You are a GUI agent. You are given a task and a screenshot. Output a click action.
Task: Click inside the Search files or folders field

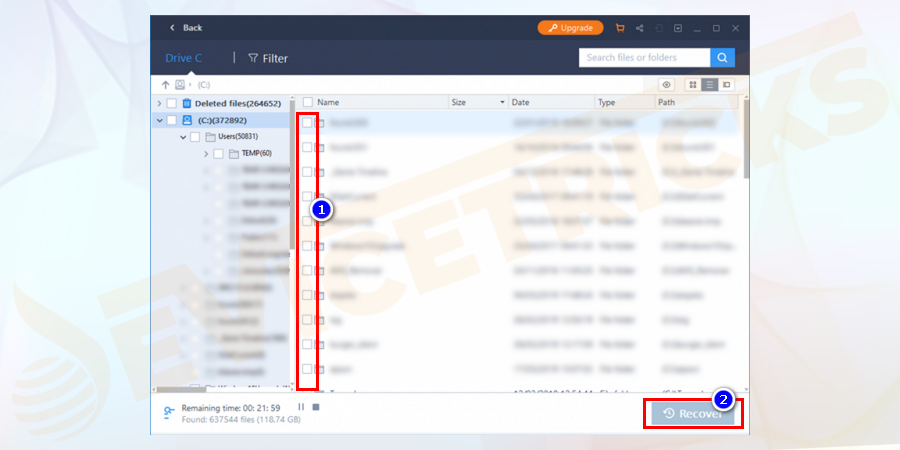tap(645, 57)
